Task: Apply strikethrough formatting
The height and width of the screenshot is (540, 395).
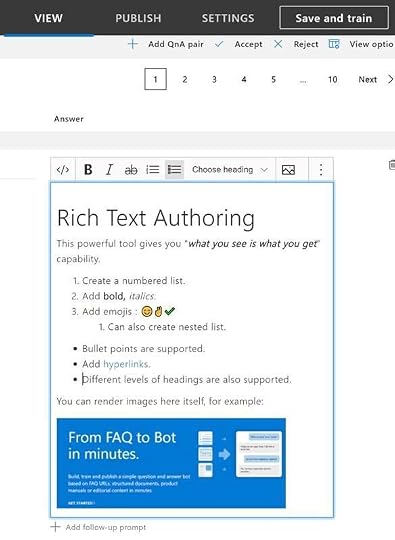Action: coord(131,169)
